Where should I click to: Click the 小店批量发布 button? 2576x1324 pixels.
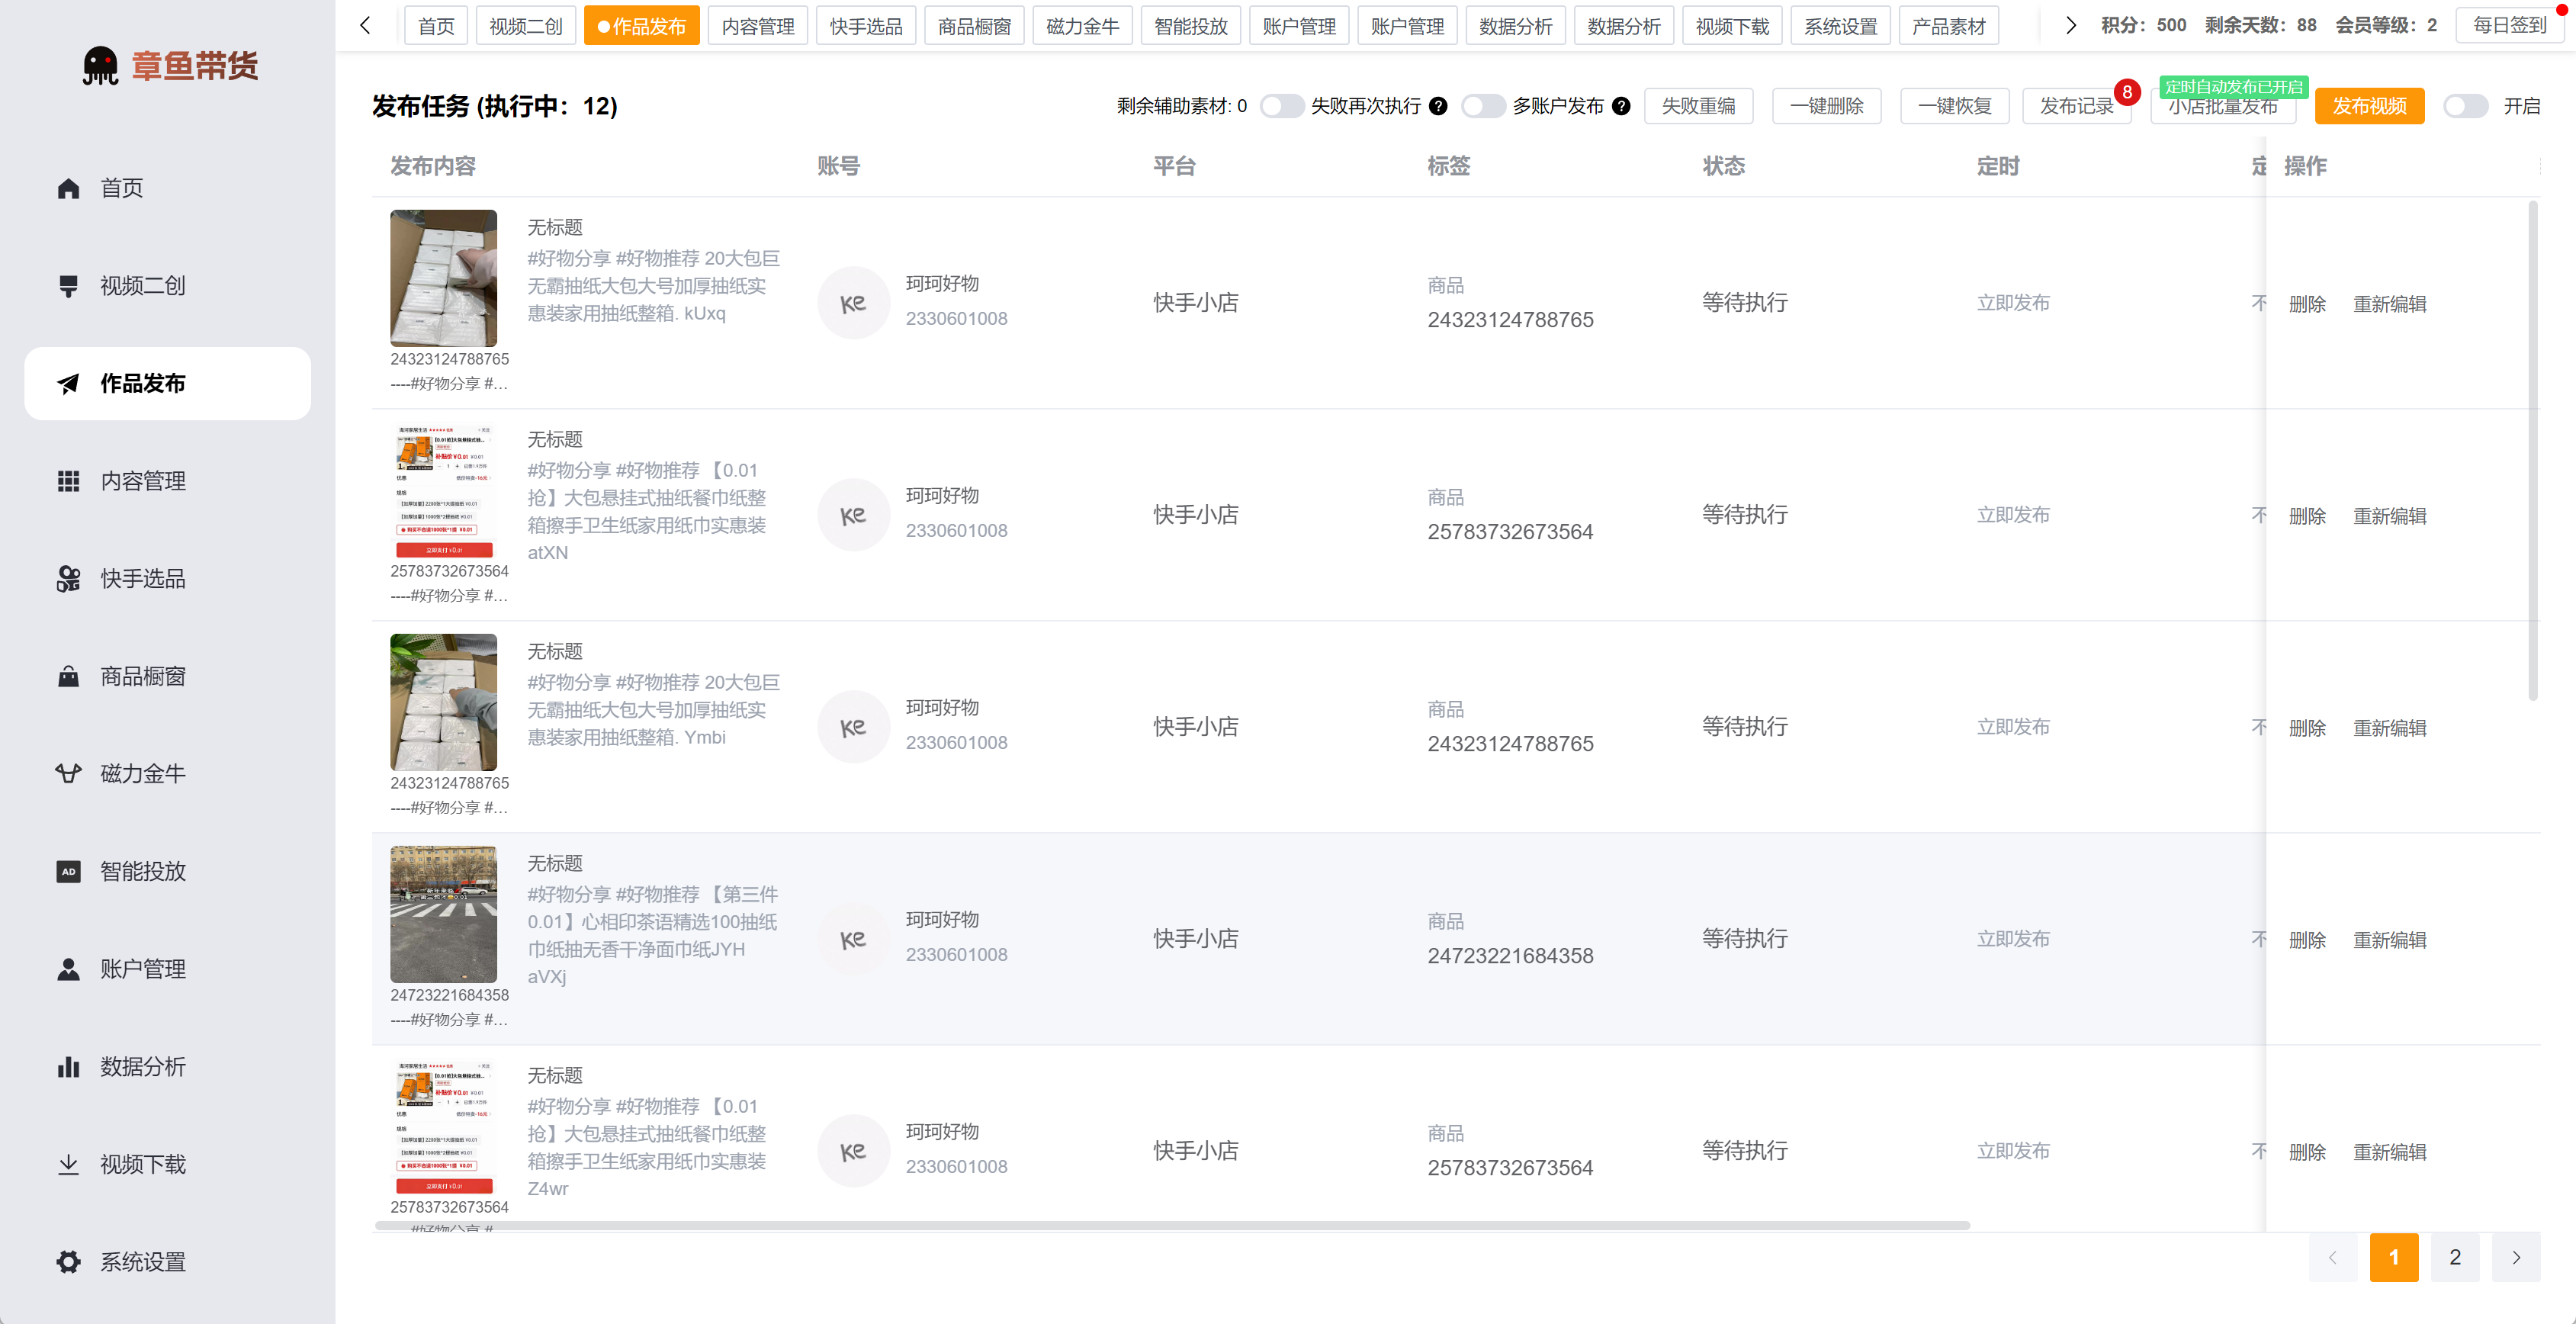[2222, 106]
